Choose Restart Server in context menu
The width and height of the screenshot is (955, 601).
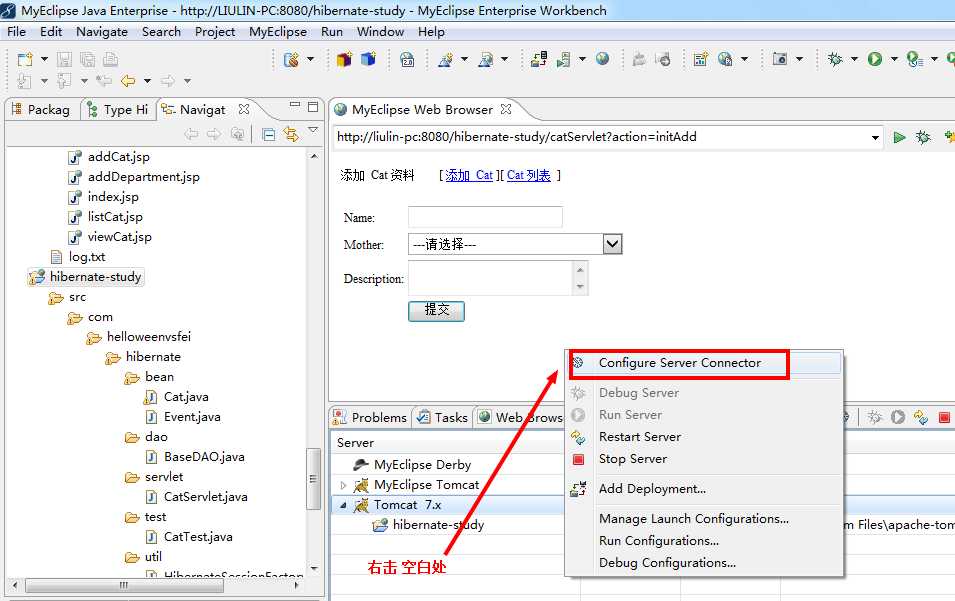705,437
